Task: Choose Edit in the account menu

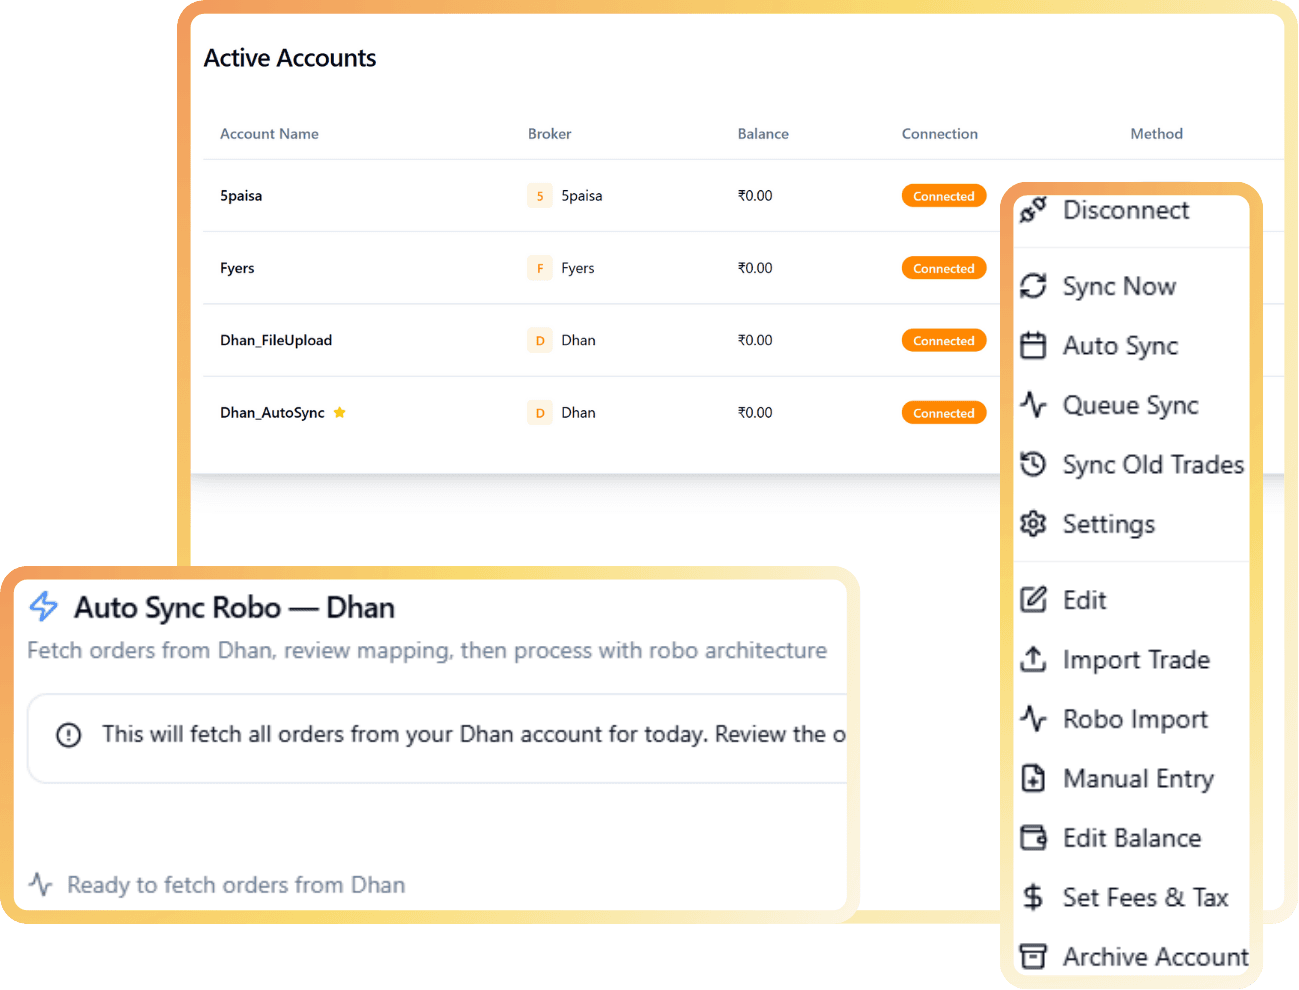Action: tap(1084, 601)
